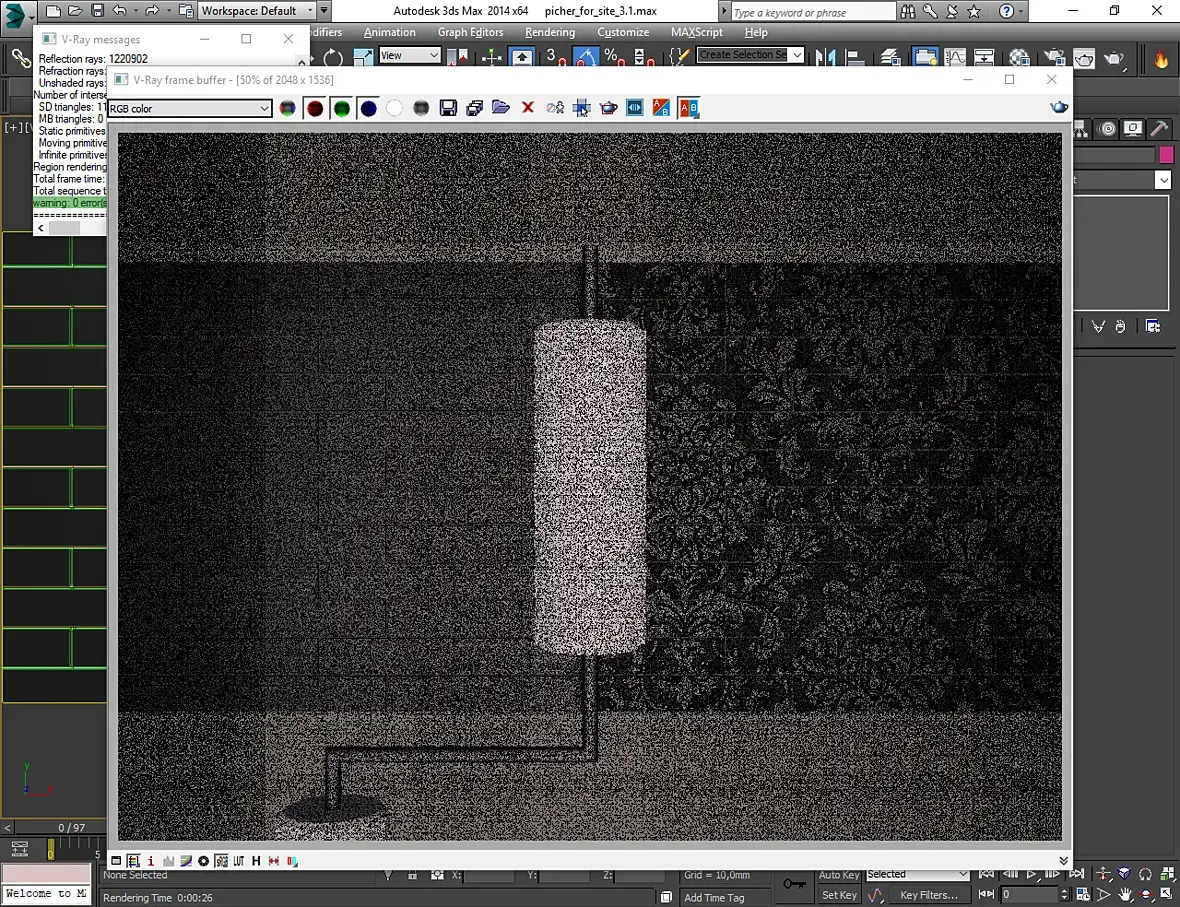The image size is (1180, 907).
Task: Click the Save File floppy in quick access toolbar
Action: (97, 11)
